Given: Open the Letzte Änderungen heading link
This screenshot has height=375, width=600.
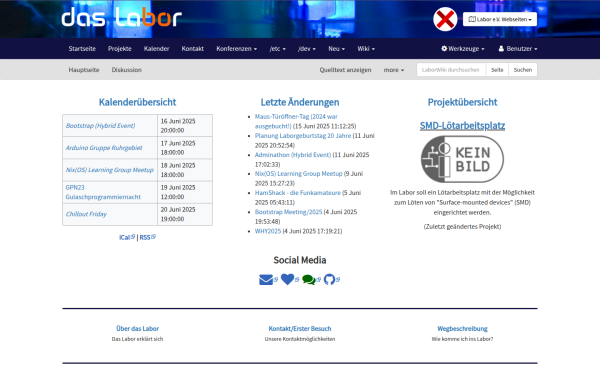Looking at the screenshot, I should pyautogui.click(x=300, y=102).
